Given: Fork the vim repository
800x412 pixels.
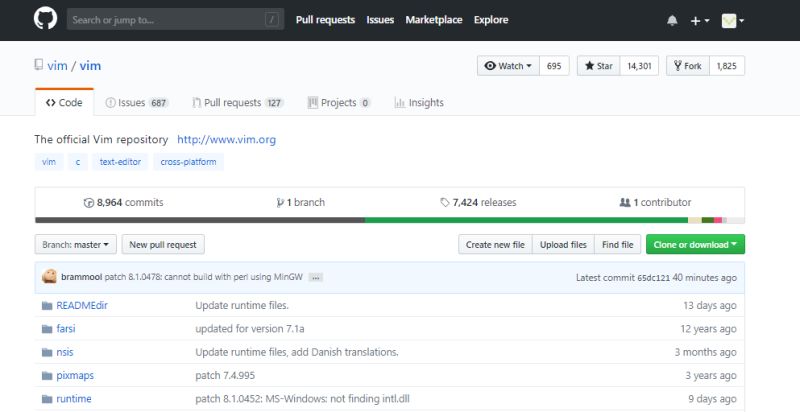Looking at the screenshot, I should tap(688, 66).
